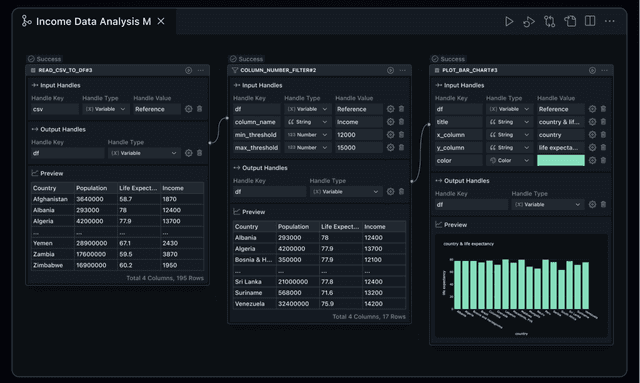Open settings for min_threshold handle
Screen dimensions: 640x383
coord(391,135)
